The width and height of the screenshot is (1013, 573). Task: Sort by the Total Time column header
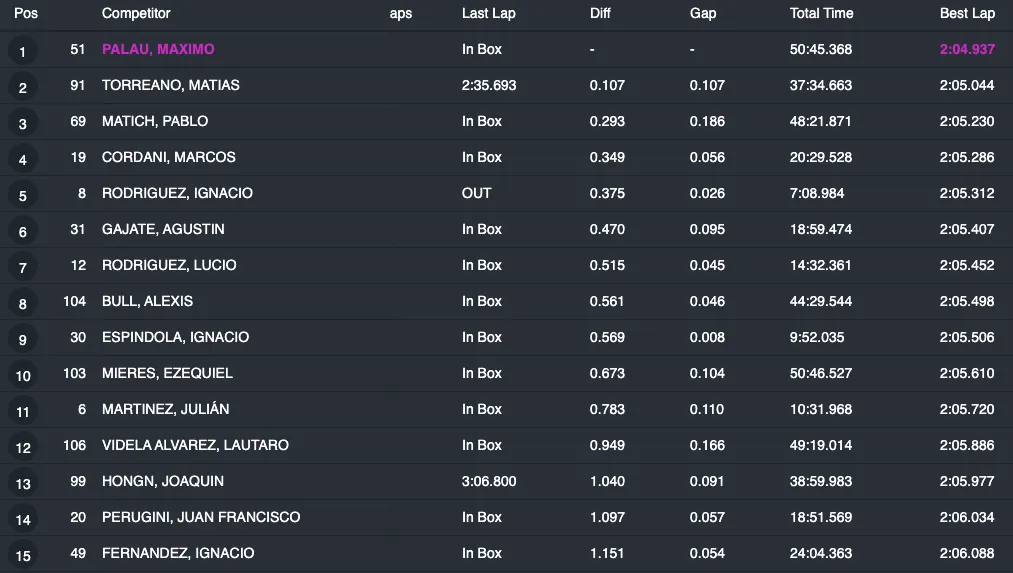click(820, 14)
